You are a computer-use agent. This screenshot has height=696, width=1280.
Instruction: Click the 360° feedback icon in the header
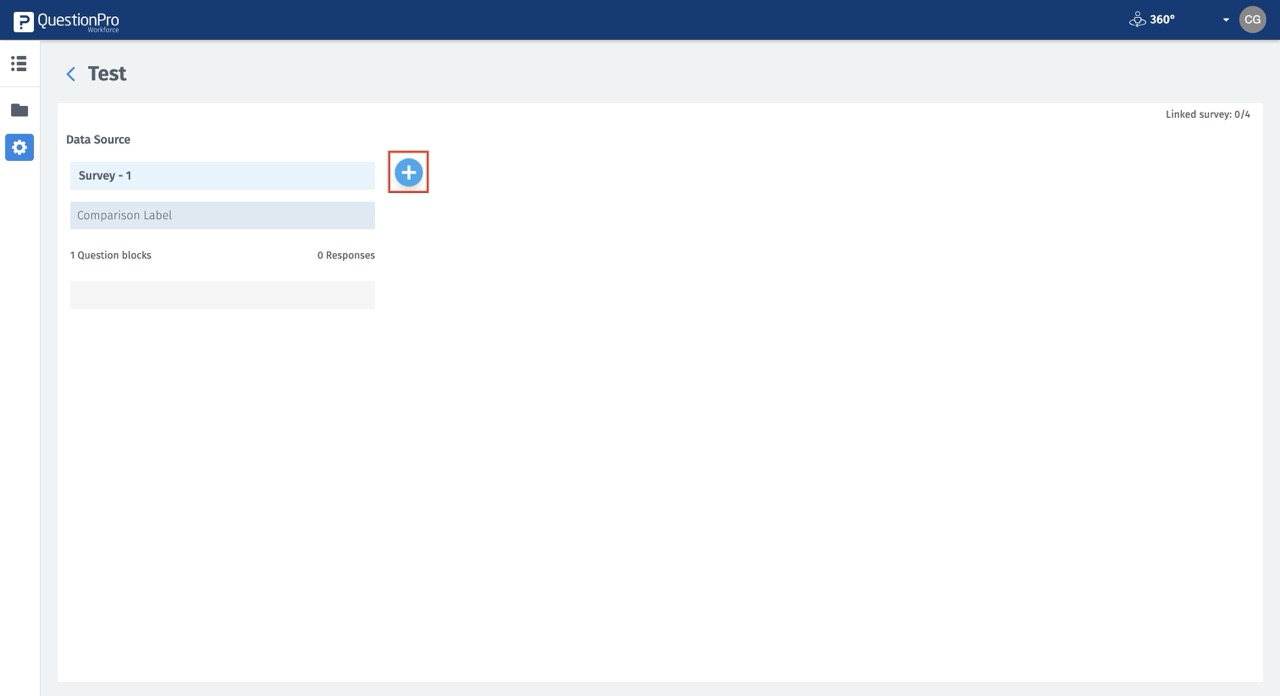(1137, 18)
